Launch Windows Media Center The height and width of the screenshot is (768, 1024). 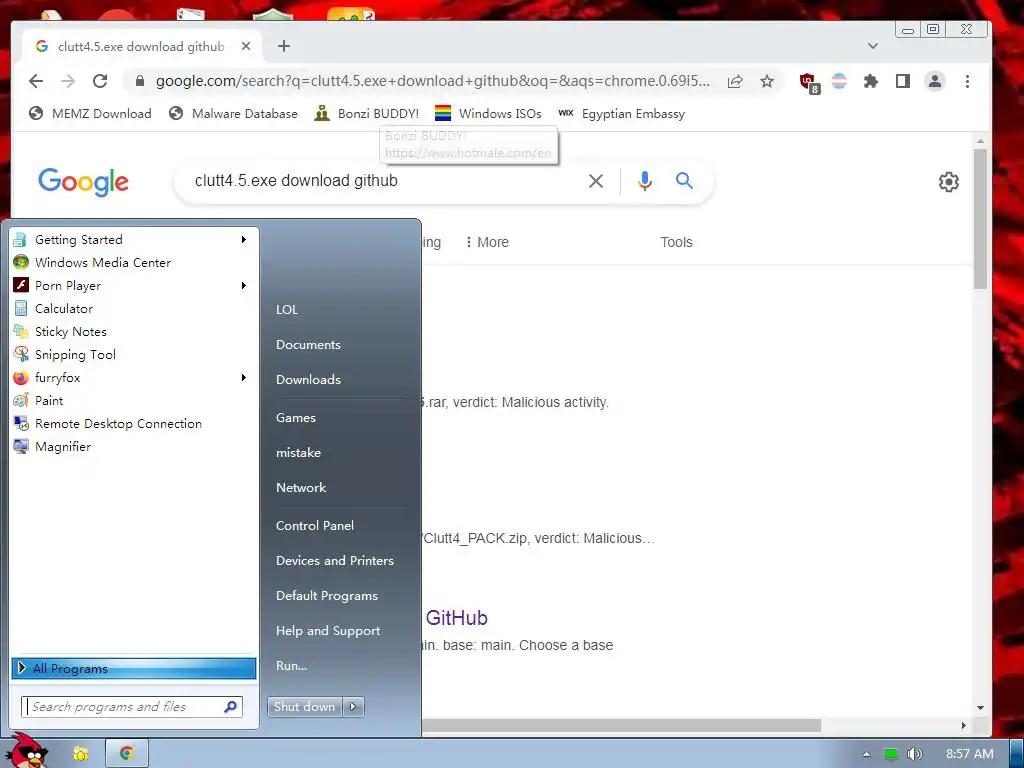click(x=133, y=263)
